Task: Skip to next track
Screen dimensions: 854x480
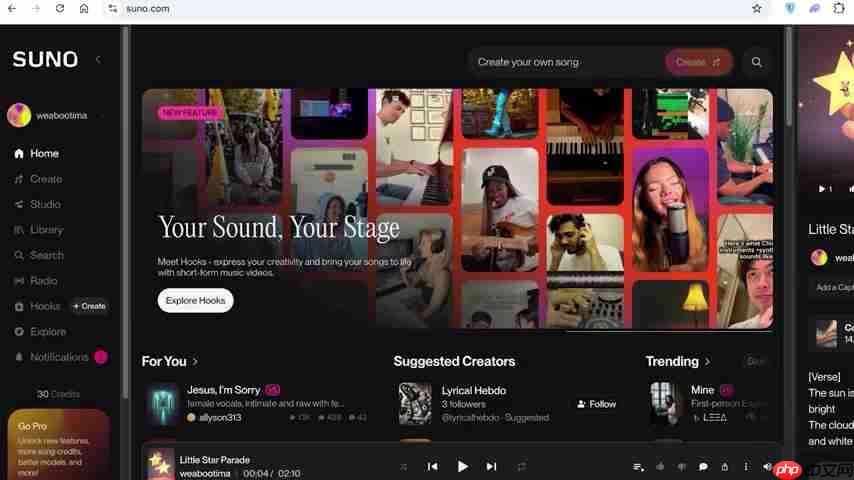Action: [491, 466]
